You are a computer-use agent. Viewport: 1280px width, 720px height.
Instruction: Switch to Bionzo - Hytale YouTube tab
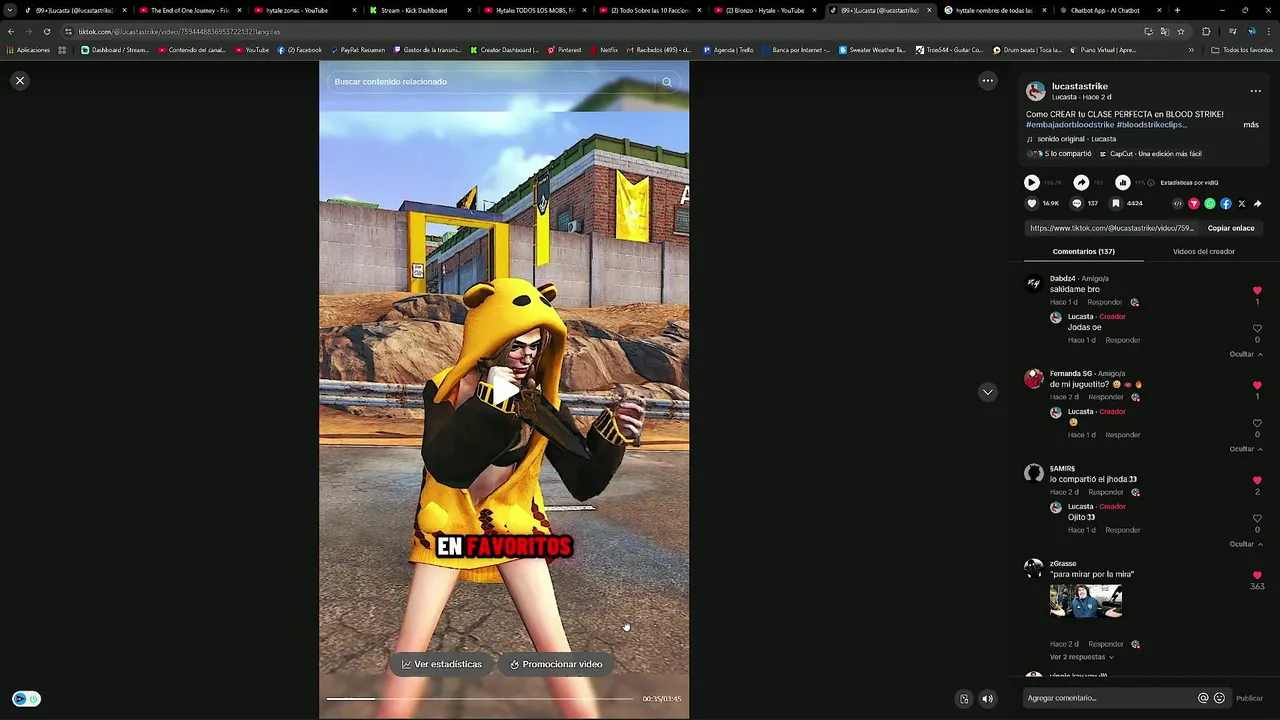point(765,10)
